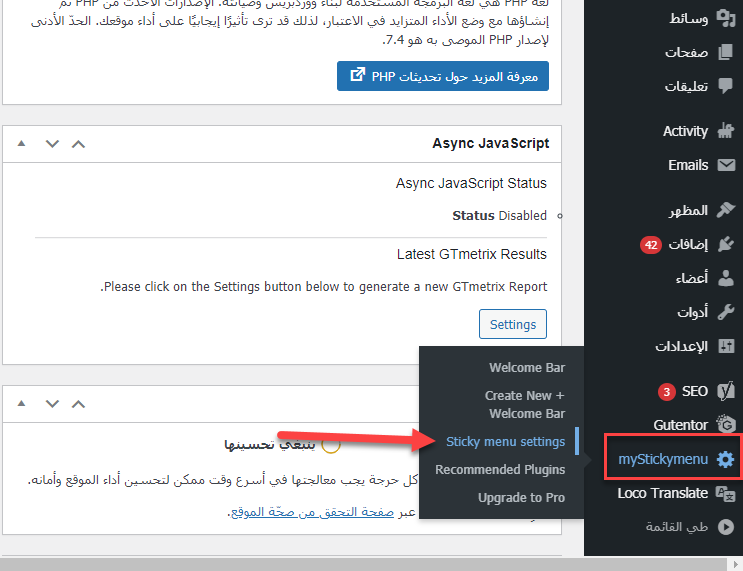Viewport: 743px width, 571px height.
Task: Click the horizontal scrollbar right arrow
Action: (735, 564)
